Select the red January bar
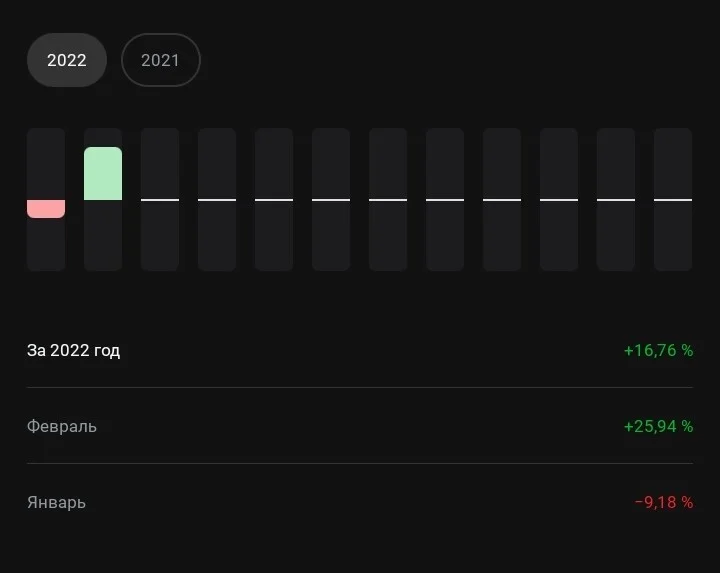The width and height of the screenshot is (720, 573). (x=46, y=209)
